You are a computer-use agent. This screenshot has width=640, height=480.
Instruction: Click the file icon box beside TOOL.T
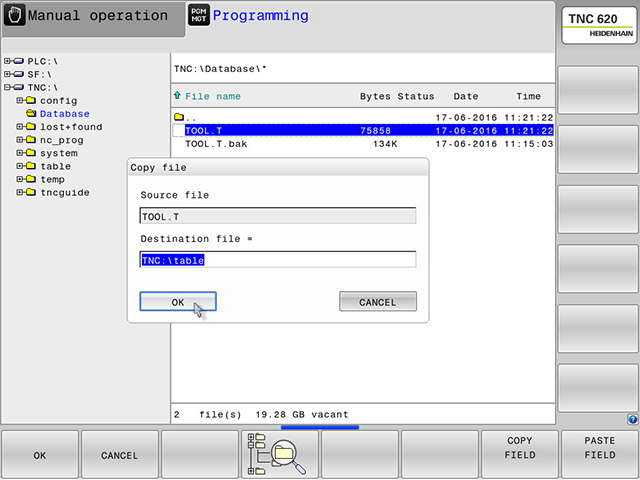pyautogui.click(x=178, y=130)
